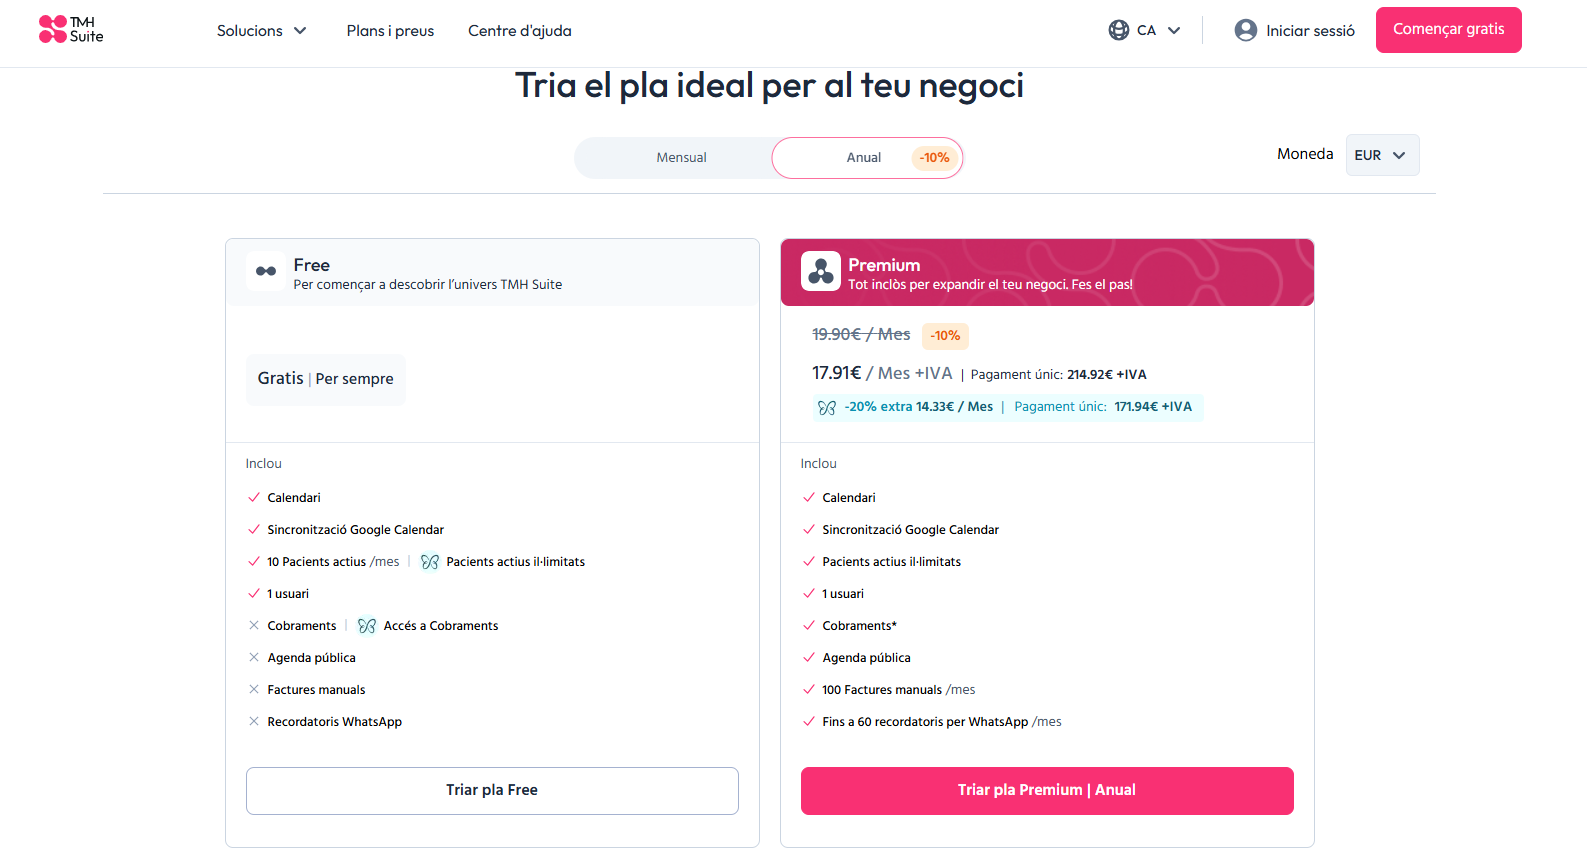This screenshot has width=1587, height=864.
Task: Click the butterfly icon beside -20% extra
Action: 827,407
